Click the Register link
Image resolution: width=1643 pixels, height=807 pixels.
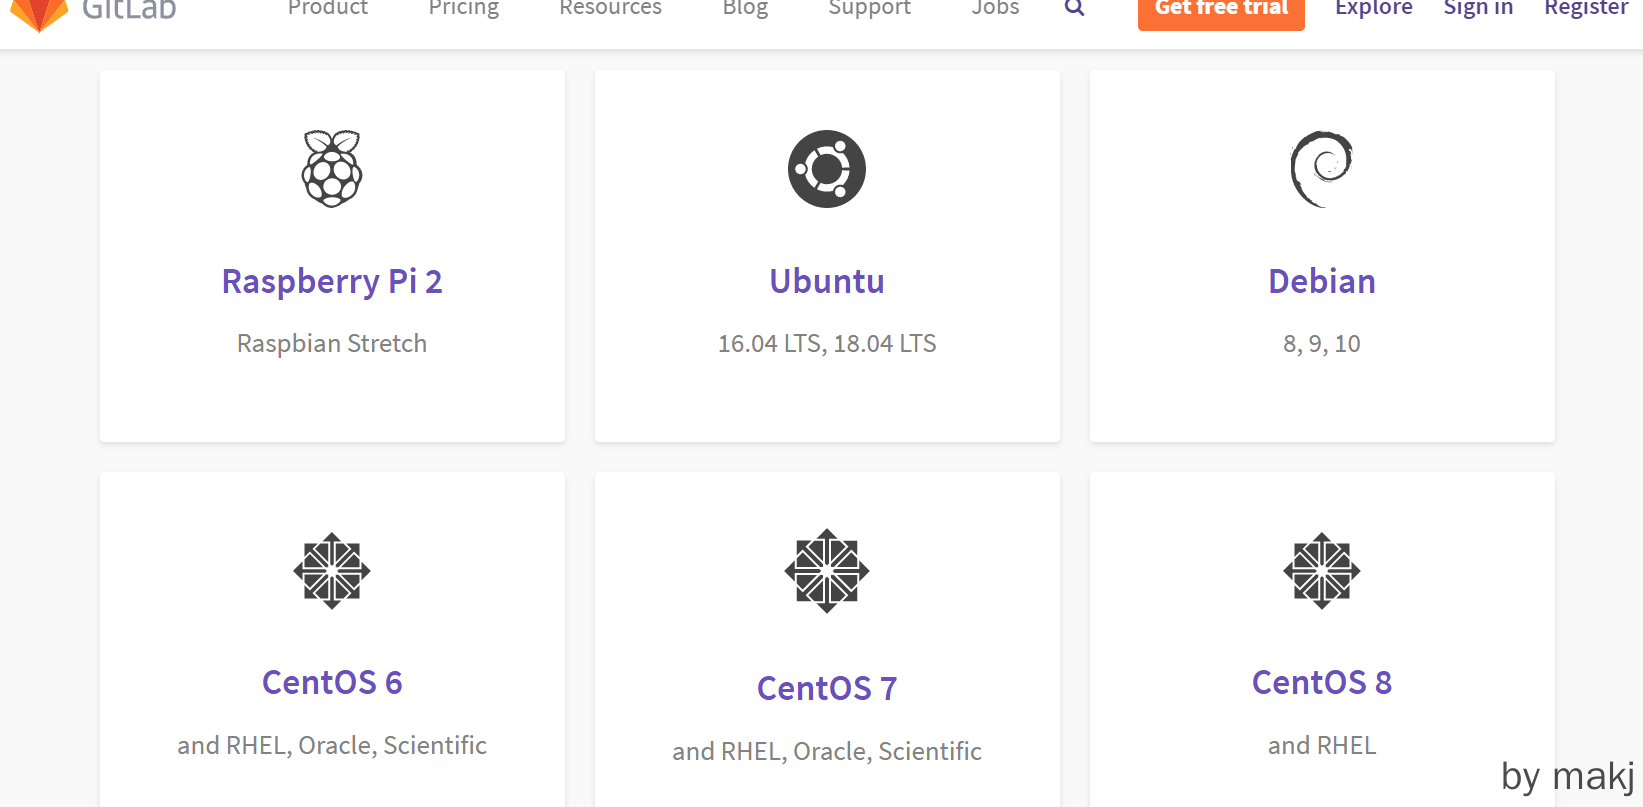pos(1586,8)
